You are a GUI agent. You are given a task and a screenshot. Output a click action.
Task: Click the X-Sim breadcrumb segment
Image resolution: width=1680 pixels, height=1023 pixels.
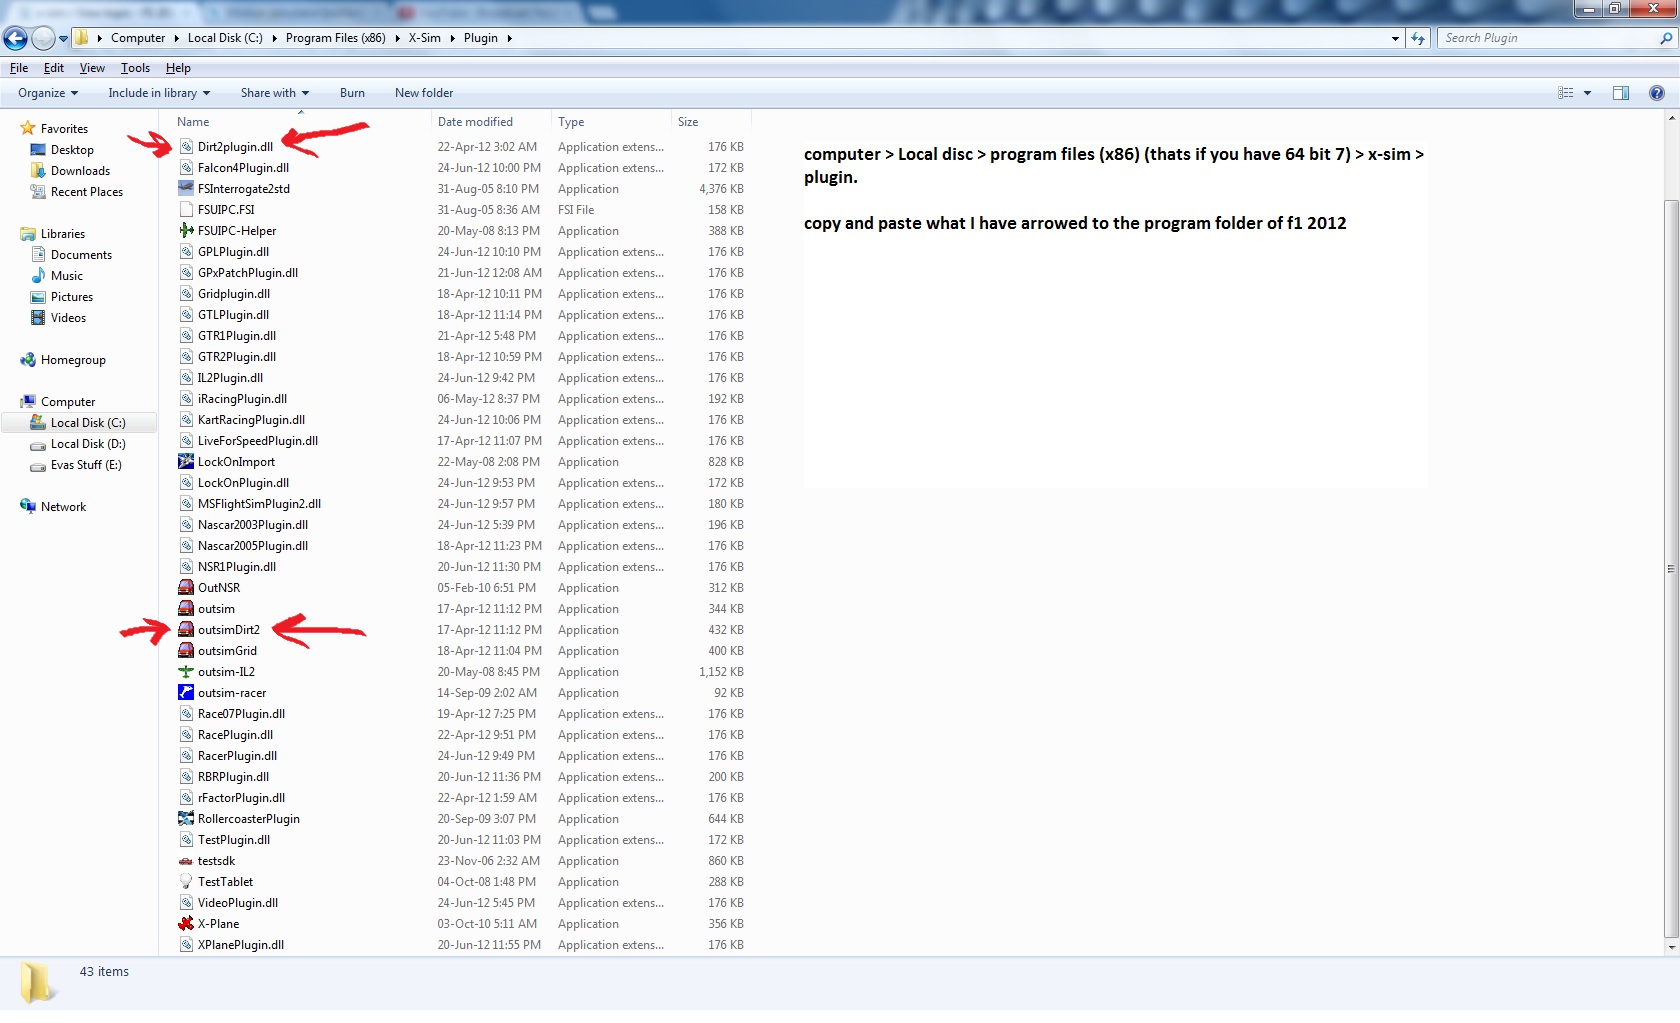424,38
